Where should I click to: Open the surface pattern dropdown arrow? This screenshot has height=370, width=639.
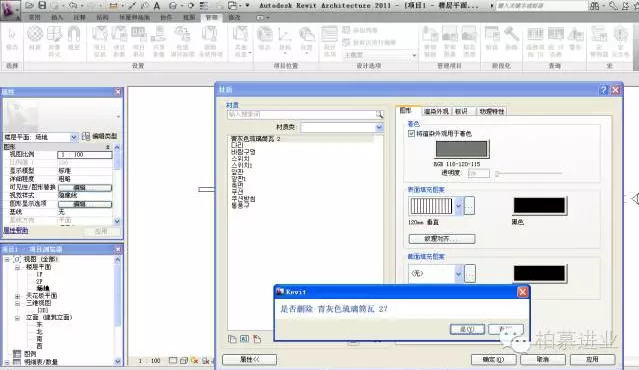point(458,206)
